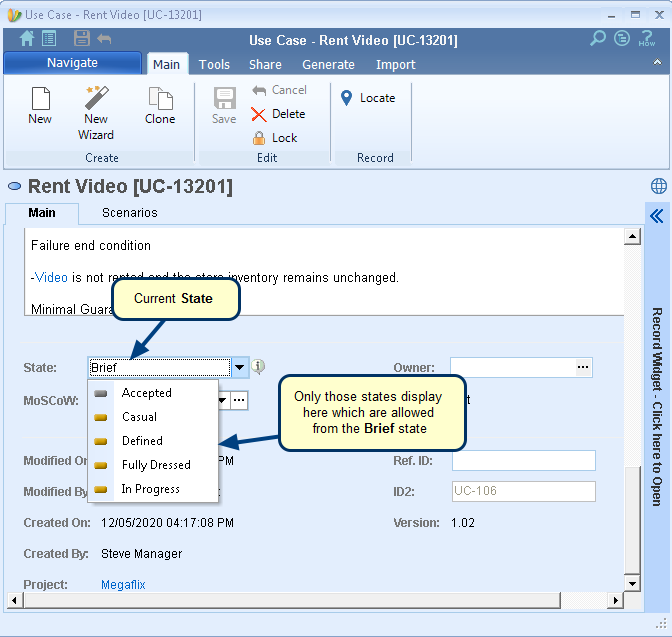Click the Created By value Steve Manager
This screenshot has width=672, height=637.
pos(141,554)
